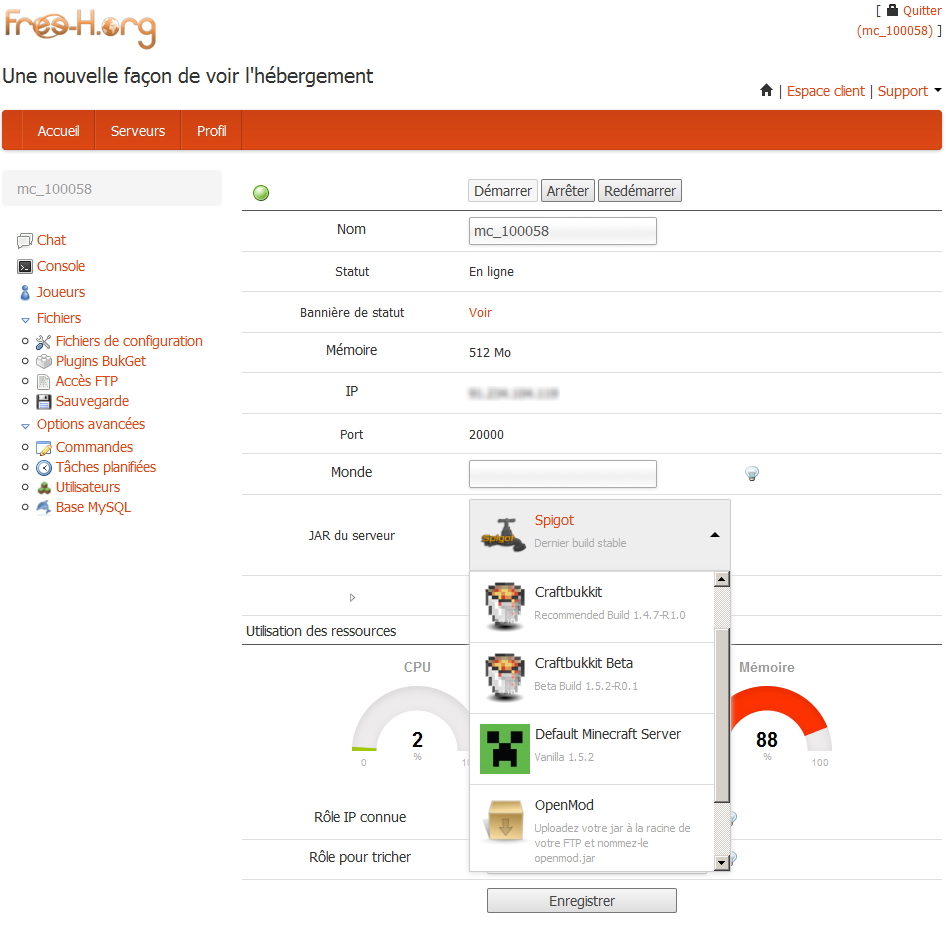Screen dimensions: 946x949
Task: Click the Nom input field
Action: tap(562, 231)
